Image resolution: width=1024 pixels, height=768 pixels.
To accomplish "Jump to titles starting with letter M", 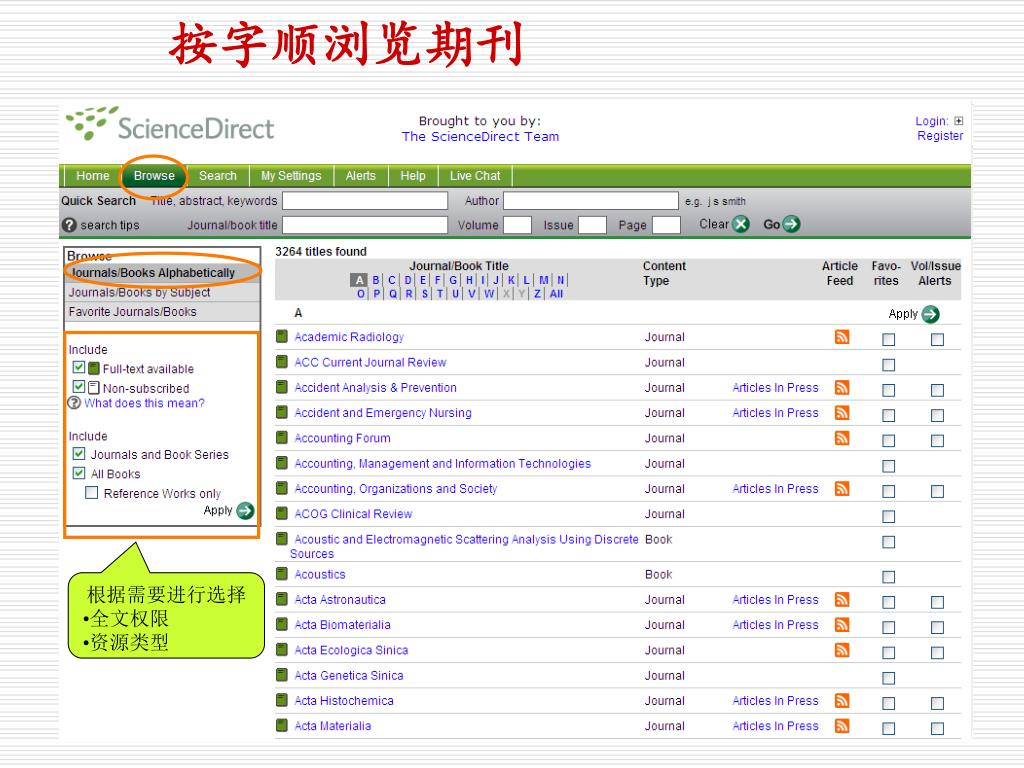I will point(543,280).
